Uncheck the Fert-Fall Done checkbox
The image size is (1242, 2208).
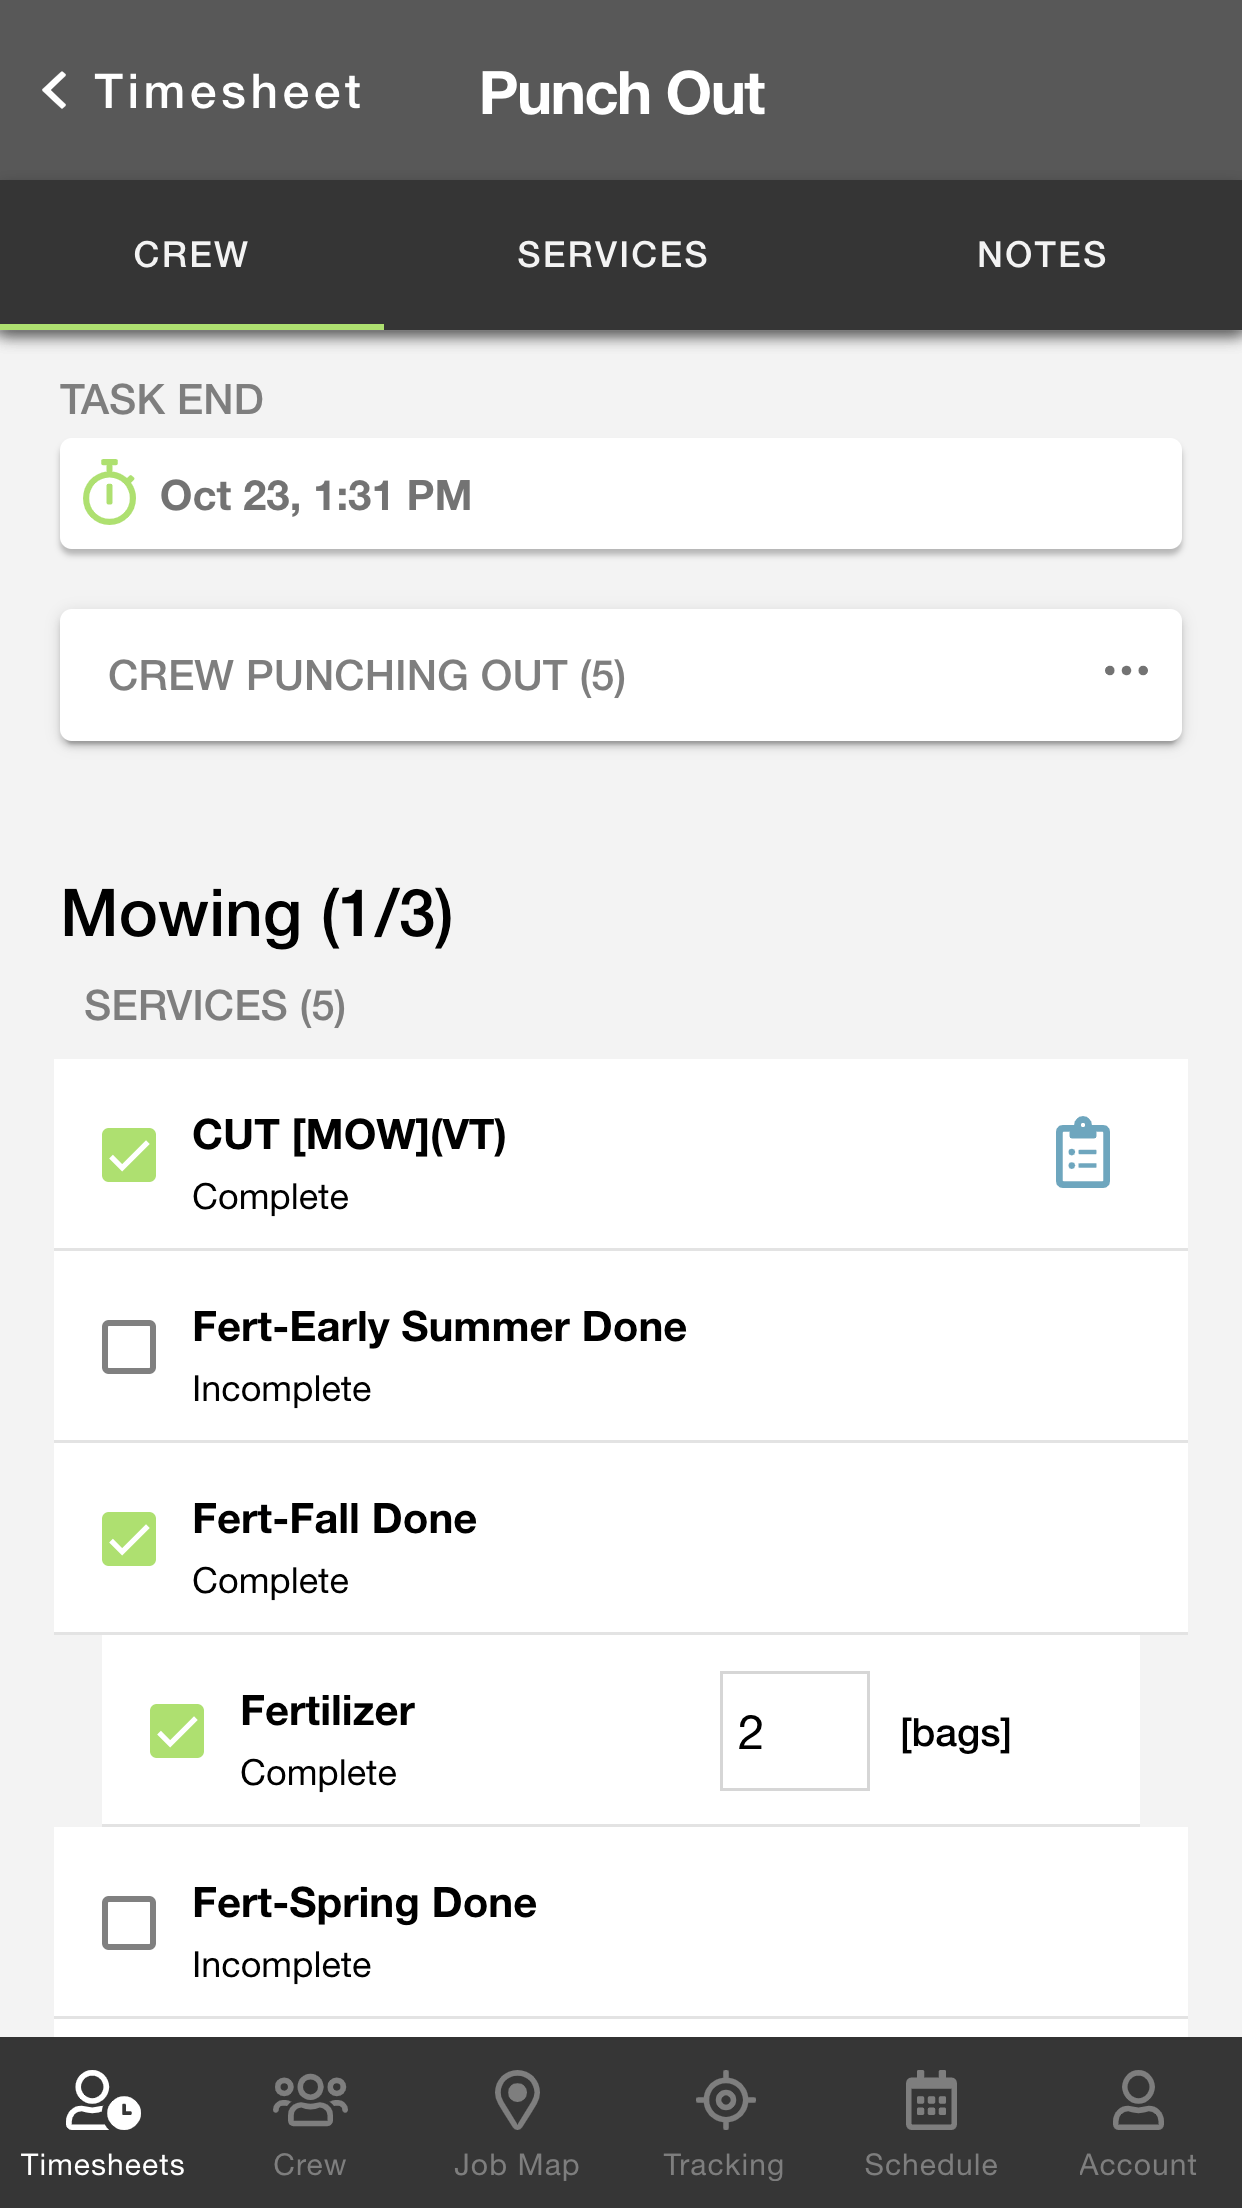point(129,1539)
